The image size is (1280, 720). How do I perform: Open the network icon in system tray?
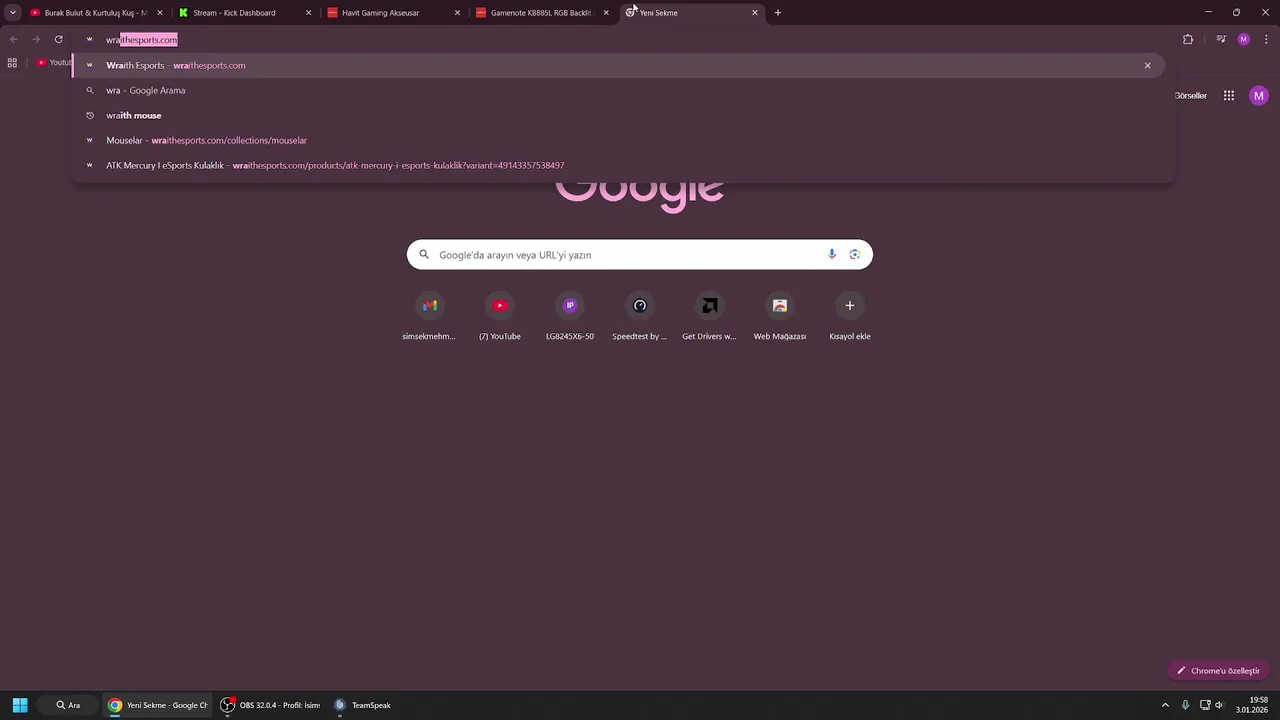point(1205,705)
